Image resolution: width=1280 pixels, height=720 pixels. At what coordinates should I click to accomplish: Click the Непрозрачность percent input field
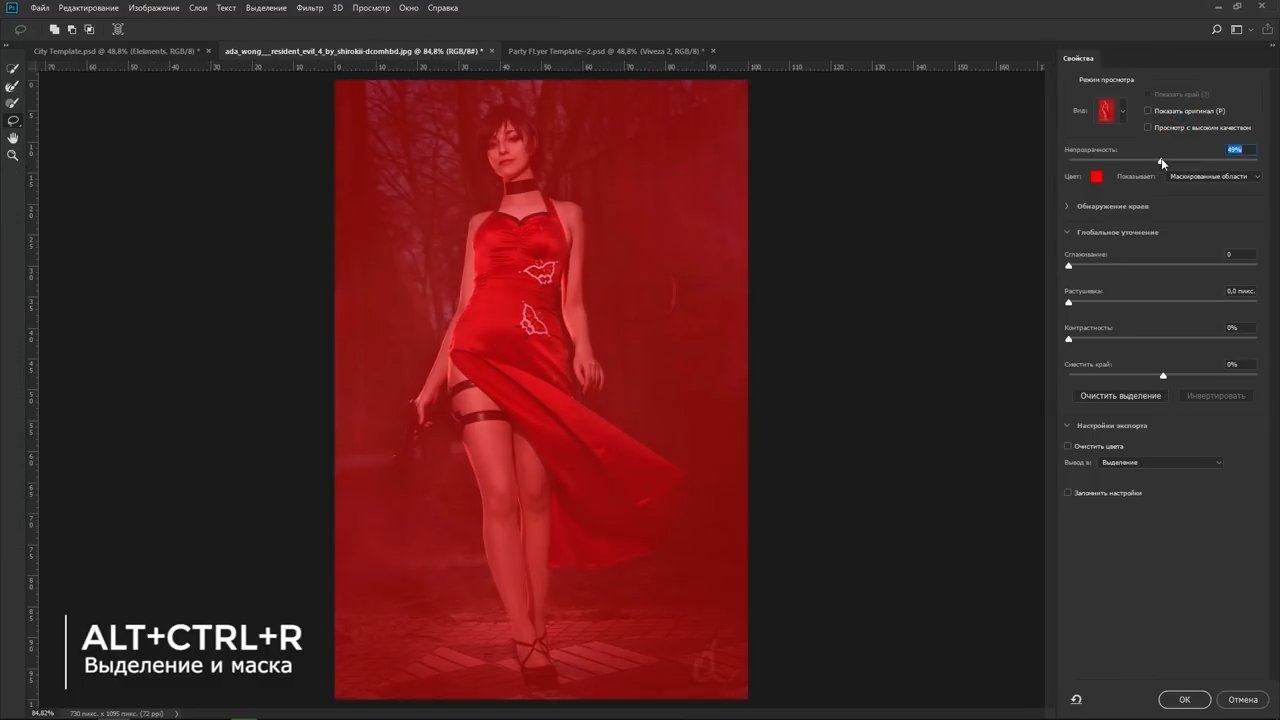1241,150
